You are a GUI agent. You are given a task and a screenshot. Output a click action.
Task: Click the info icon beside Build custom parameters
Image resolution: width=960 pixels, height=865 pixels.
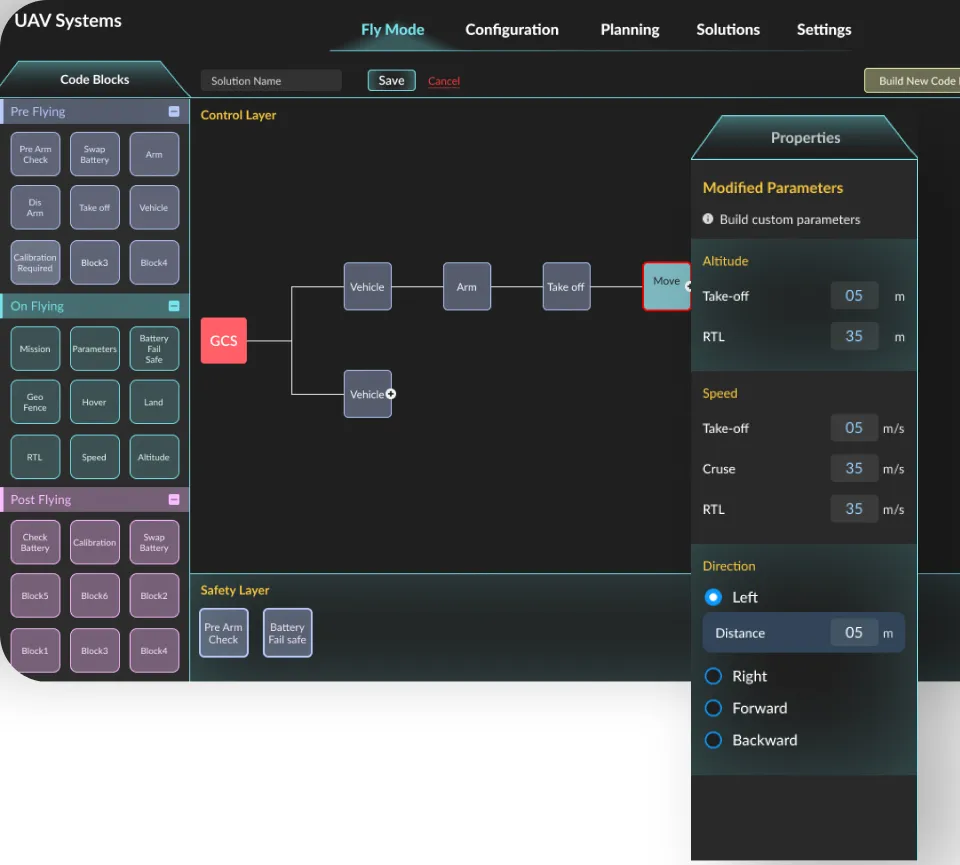[708, 219]
